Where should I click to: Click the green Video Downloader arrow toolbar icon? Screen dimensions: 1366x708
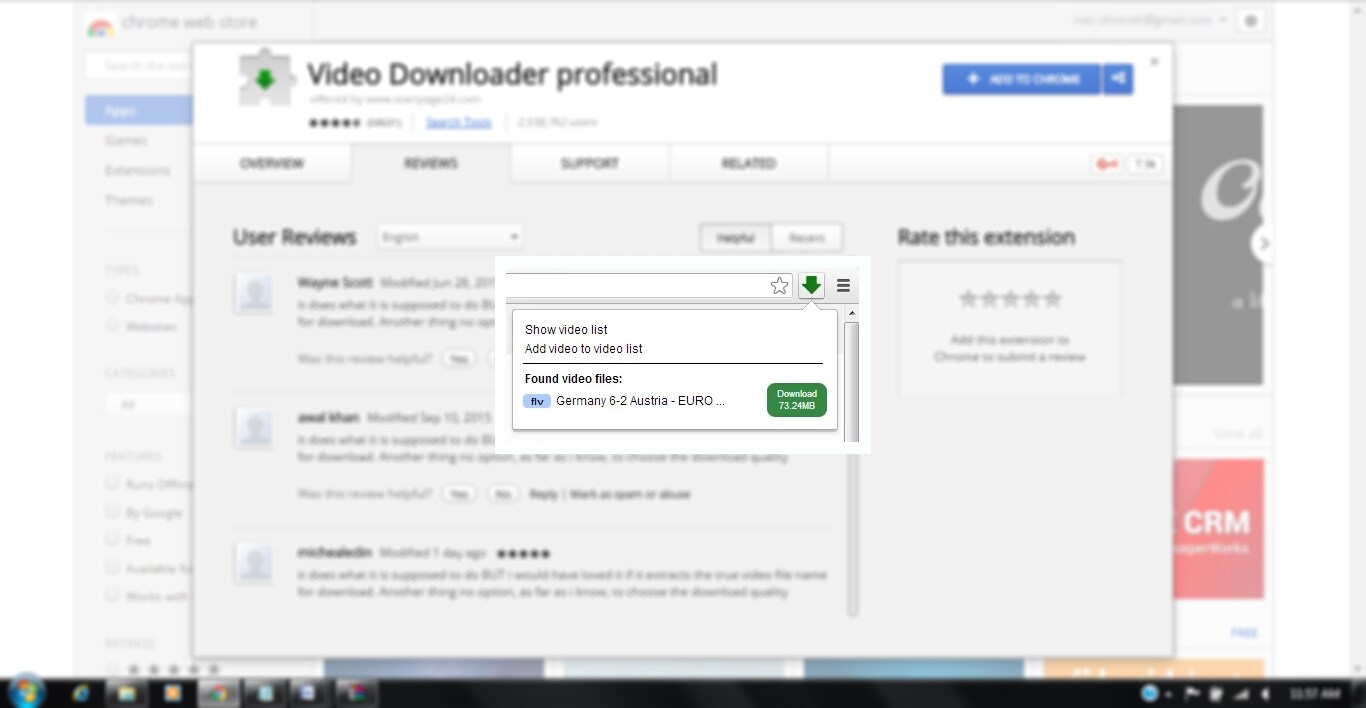tap(811, 286)
